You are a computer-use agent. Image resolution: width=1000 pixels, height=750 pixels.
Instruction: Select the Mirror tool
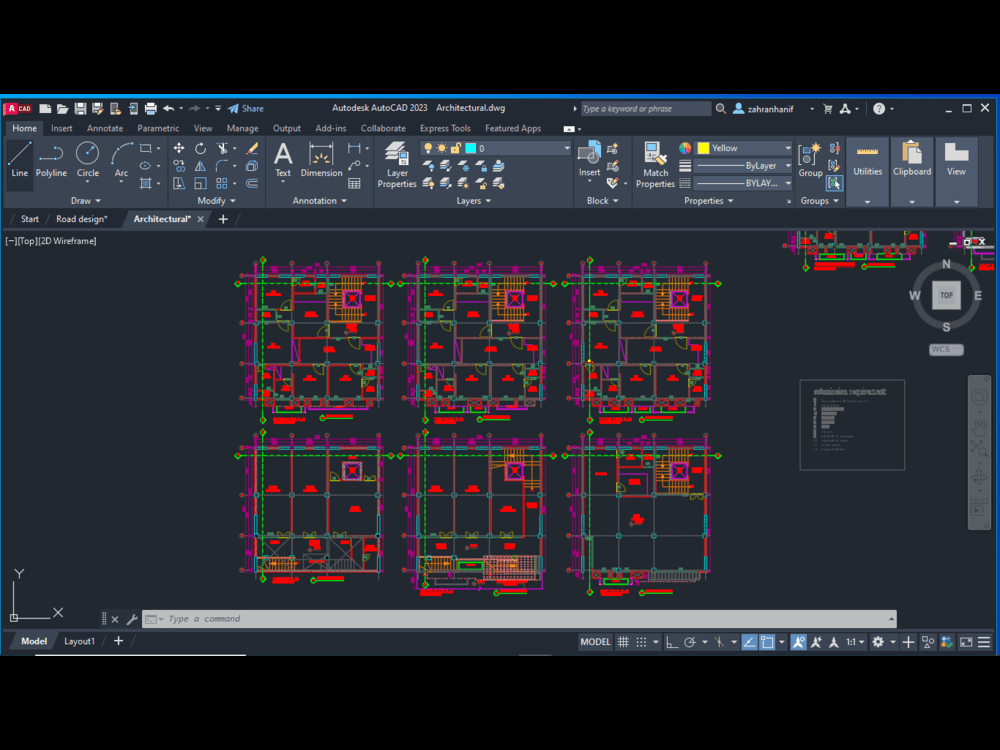click(200, 166)
